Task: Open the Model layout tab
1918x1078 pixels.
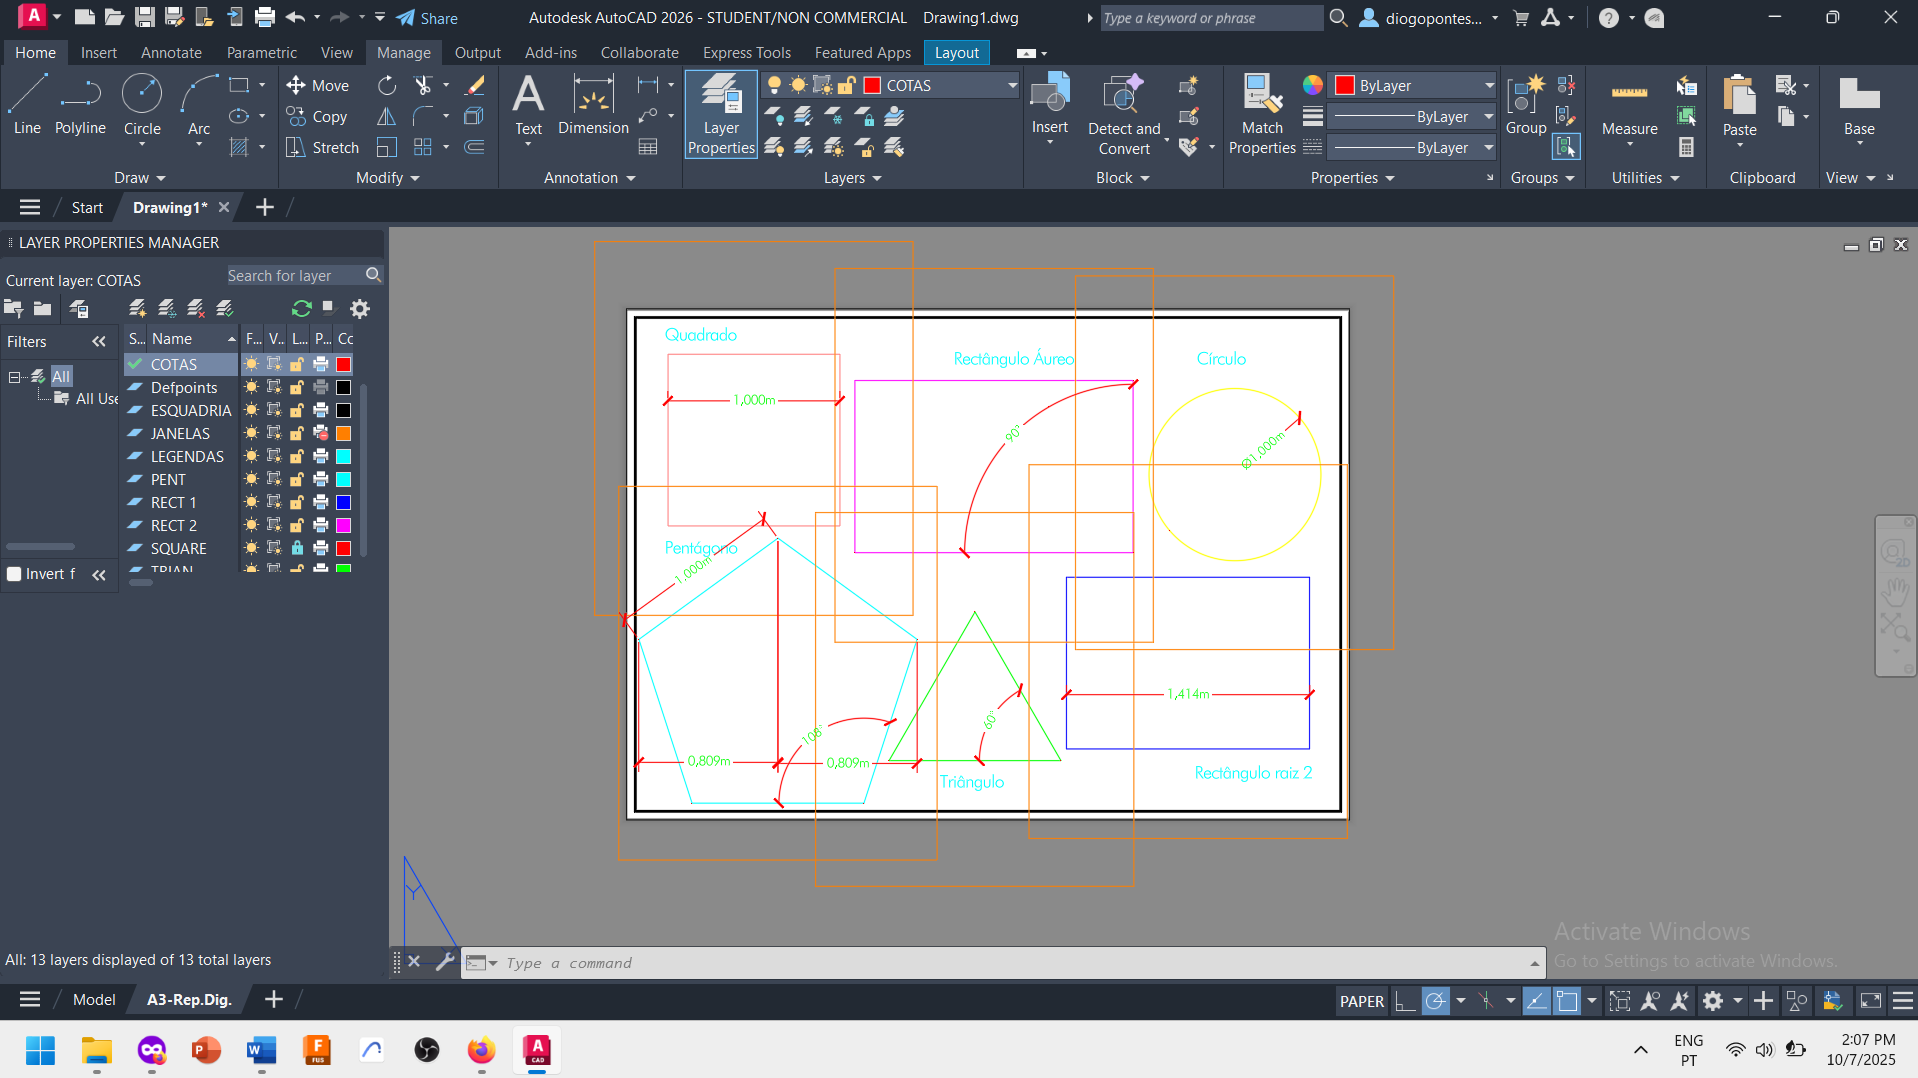Action: [94, 999]
